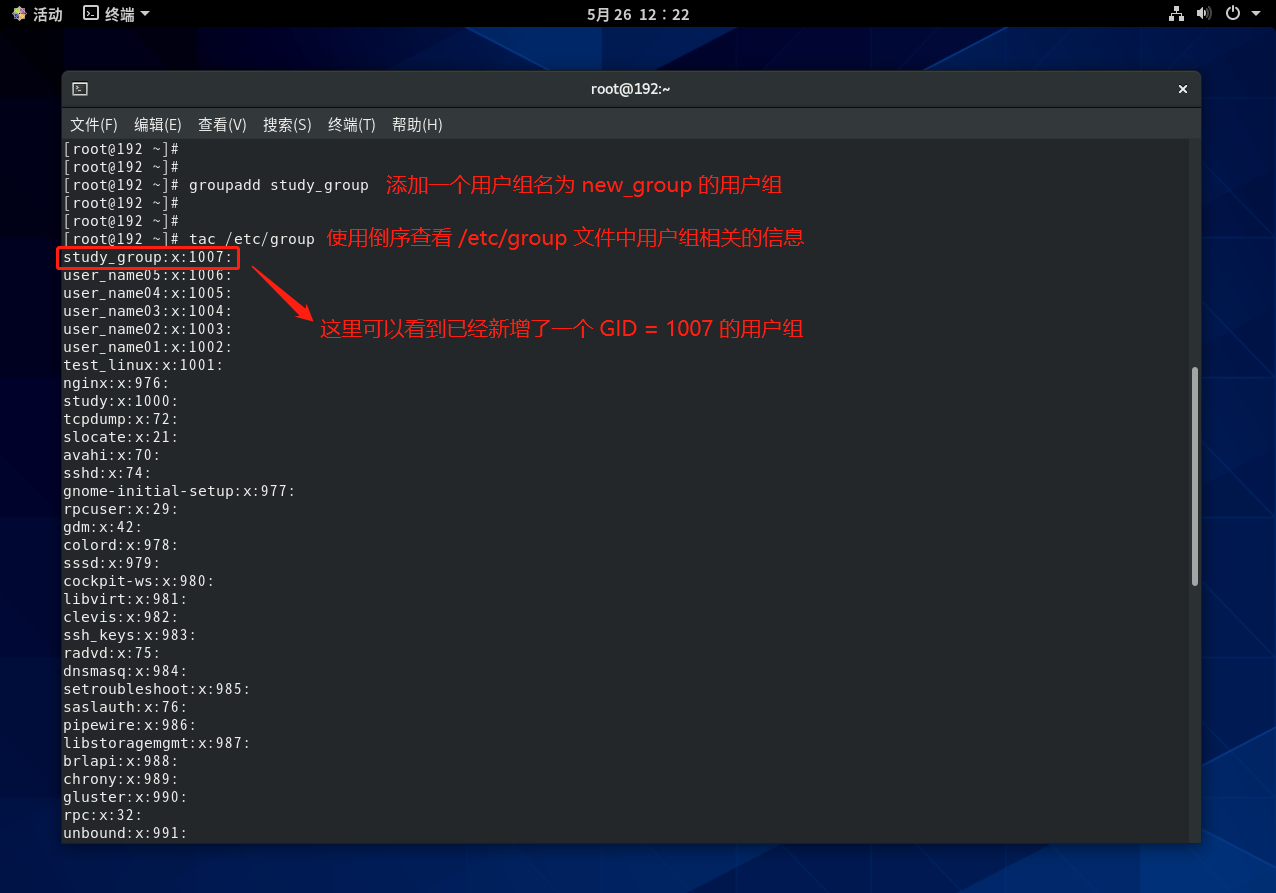The image size is (1276, 893).
Task: Close the root@192 terminal window
Action: pos(1182,89)
